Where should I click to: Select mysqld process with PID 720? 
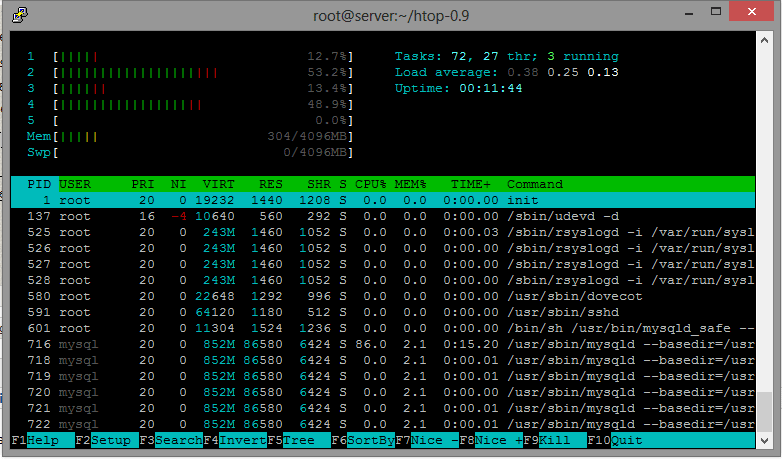point(383,392)
